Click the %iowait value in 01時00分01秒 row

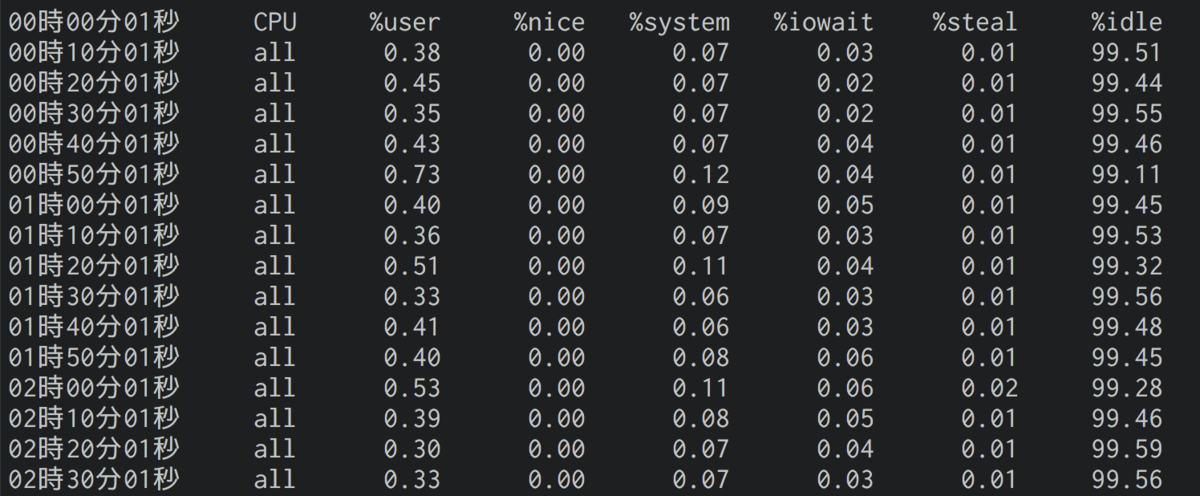click(845, 206)
